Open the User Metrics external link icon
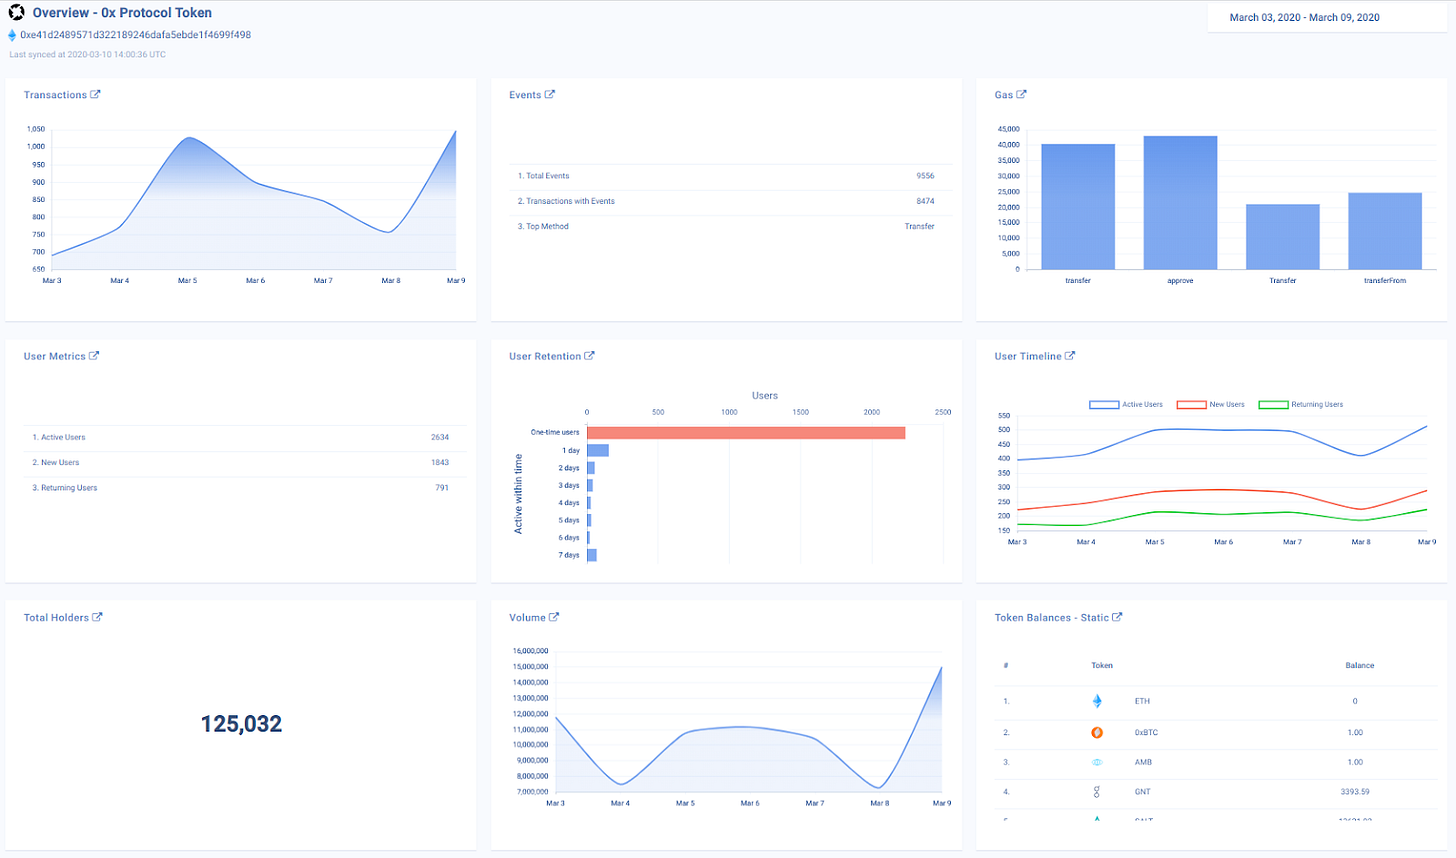Image resolution: width=1456 pixels, height=858 pixels. pos(94,356)
